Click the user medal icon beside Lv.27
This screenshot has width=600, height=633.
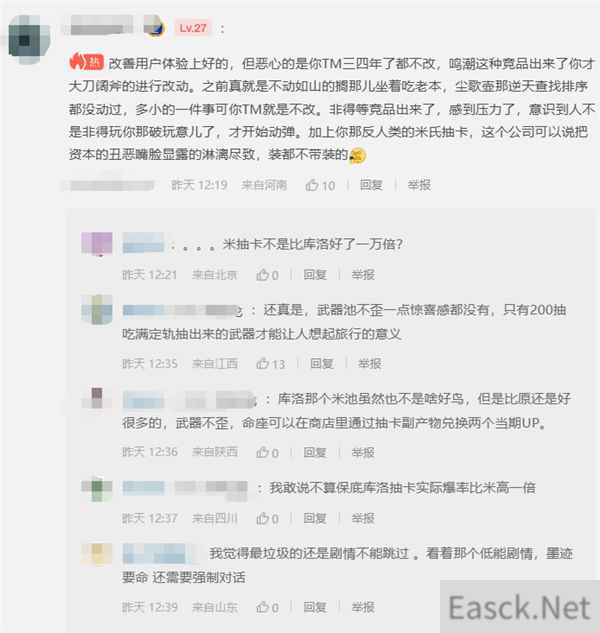(154, 26)
